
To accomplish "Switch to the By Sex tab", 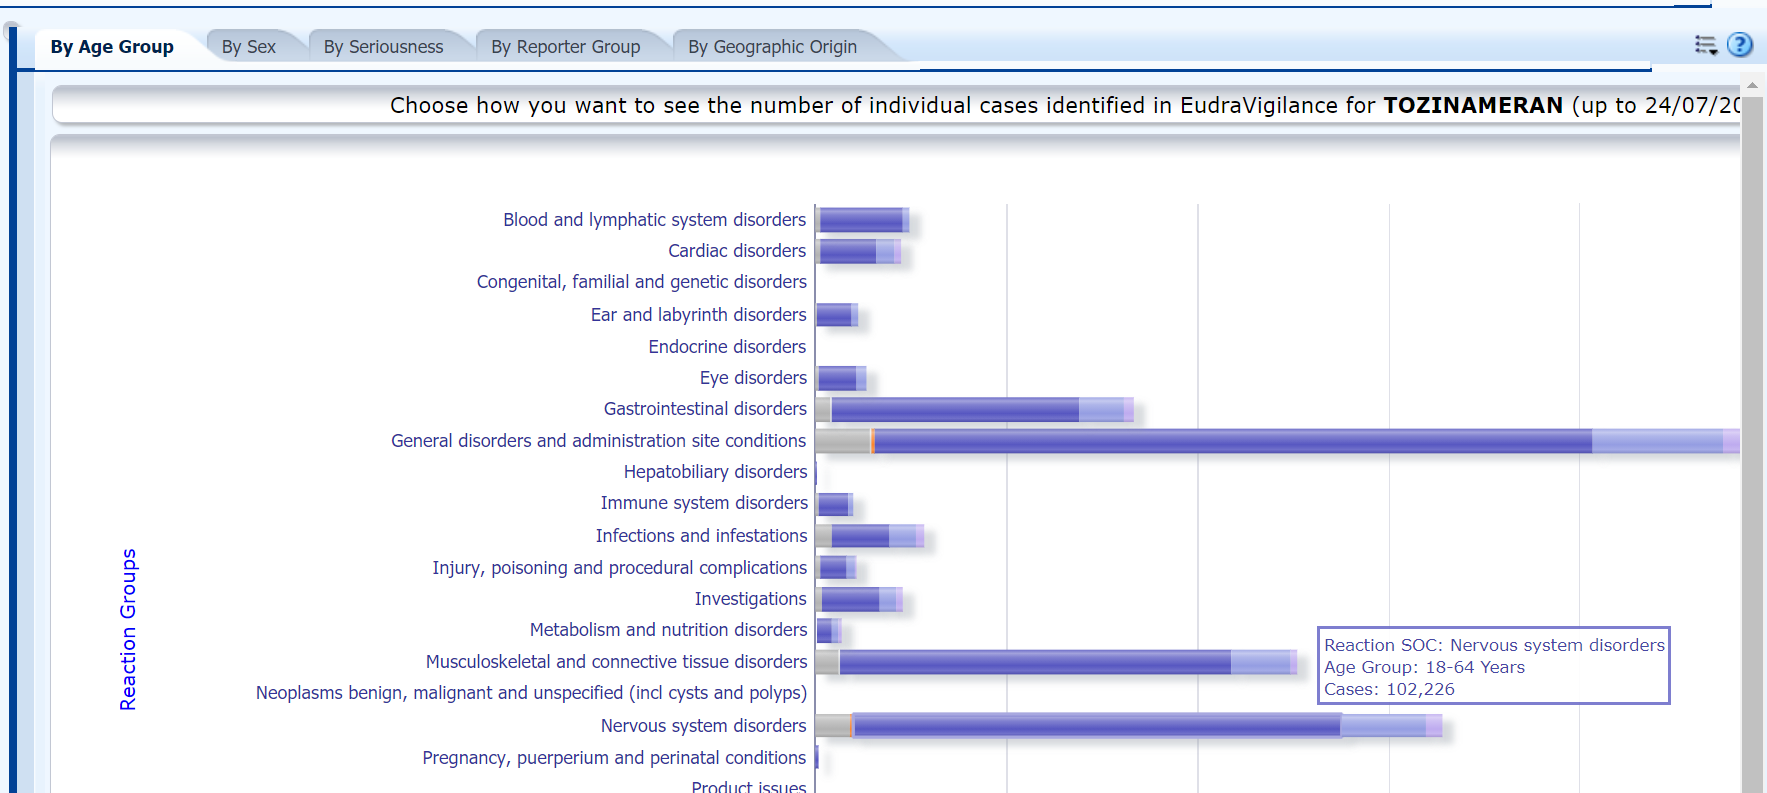I will tap(248, 47).
